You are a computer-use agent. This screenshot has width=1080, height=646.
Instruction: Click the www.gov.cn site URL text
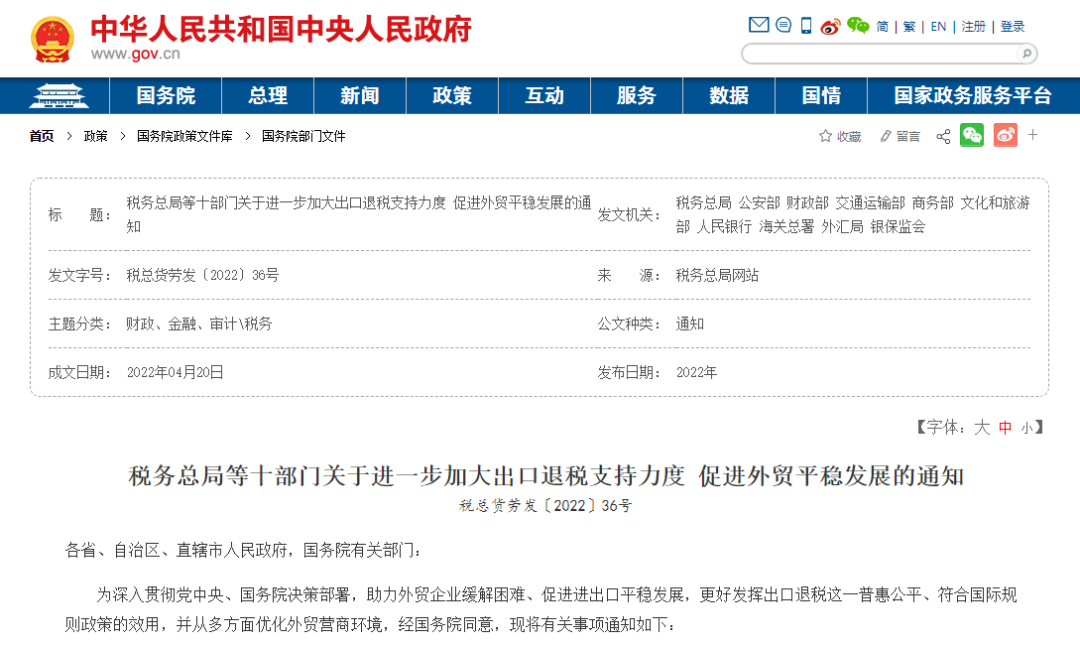tap(135, 54)
